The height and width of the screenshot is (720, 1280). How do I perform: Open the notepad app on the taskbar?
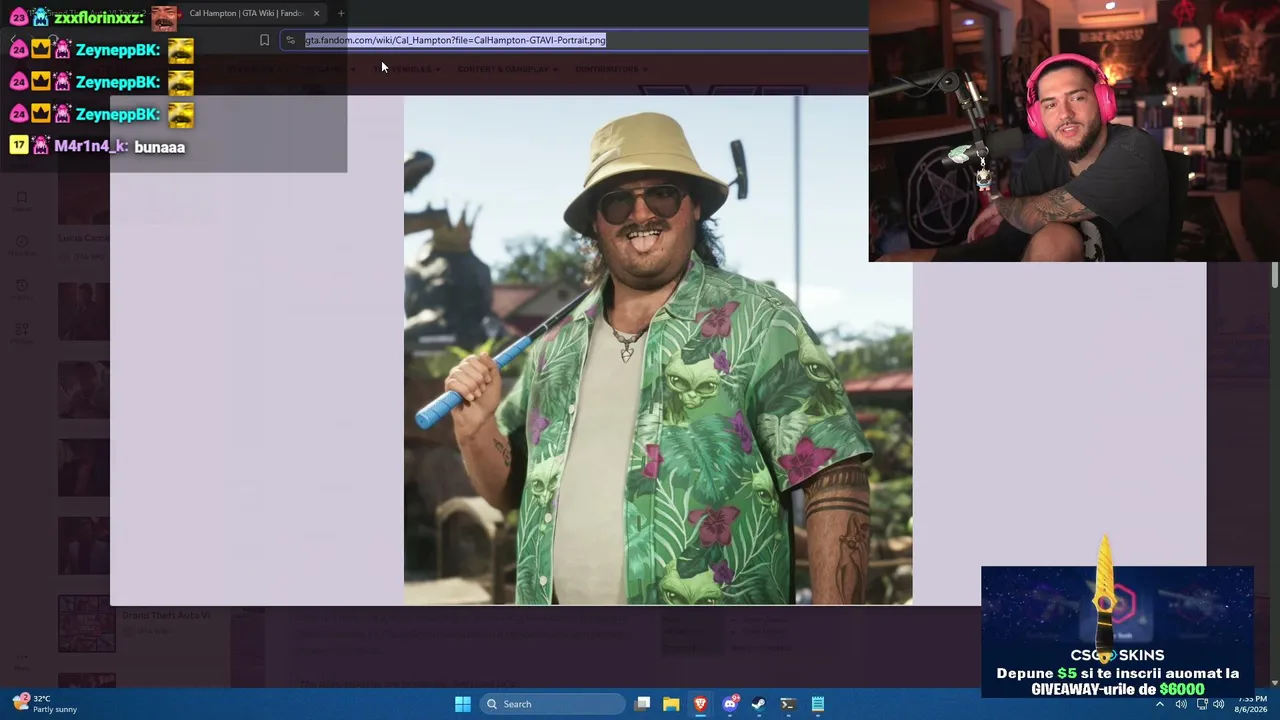pyautogui.click(x=817, y=704)
